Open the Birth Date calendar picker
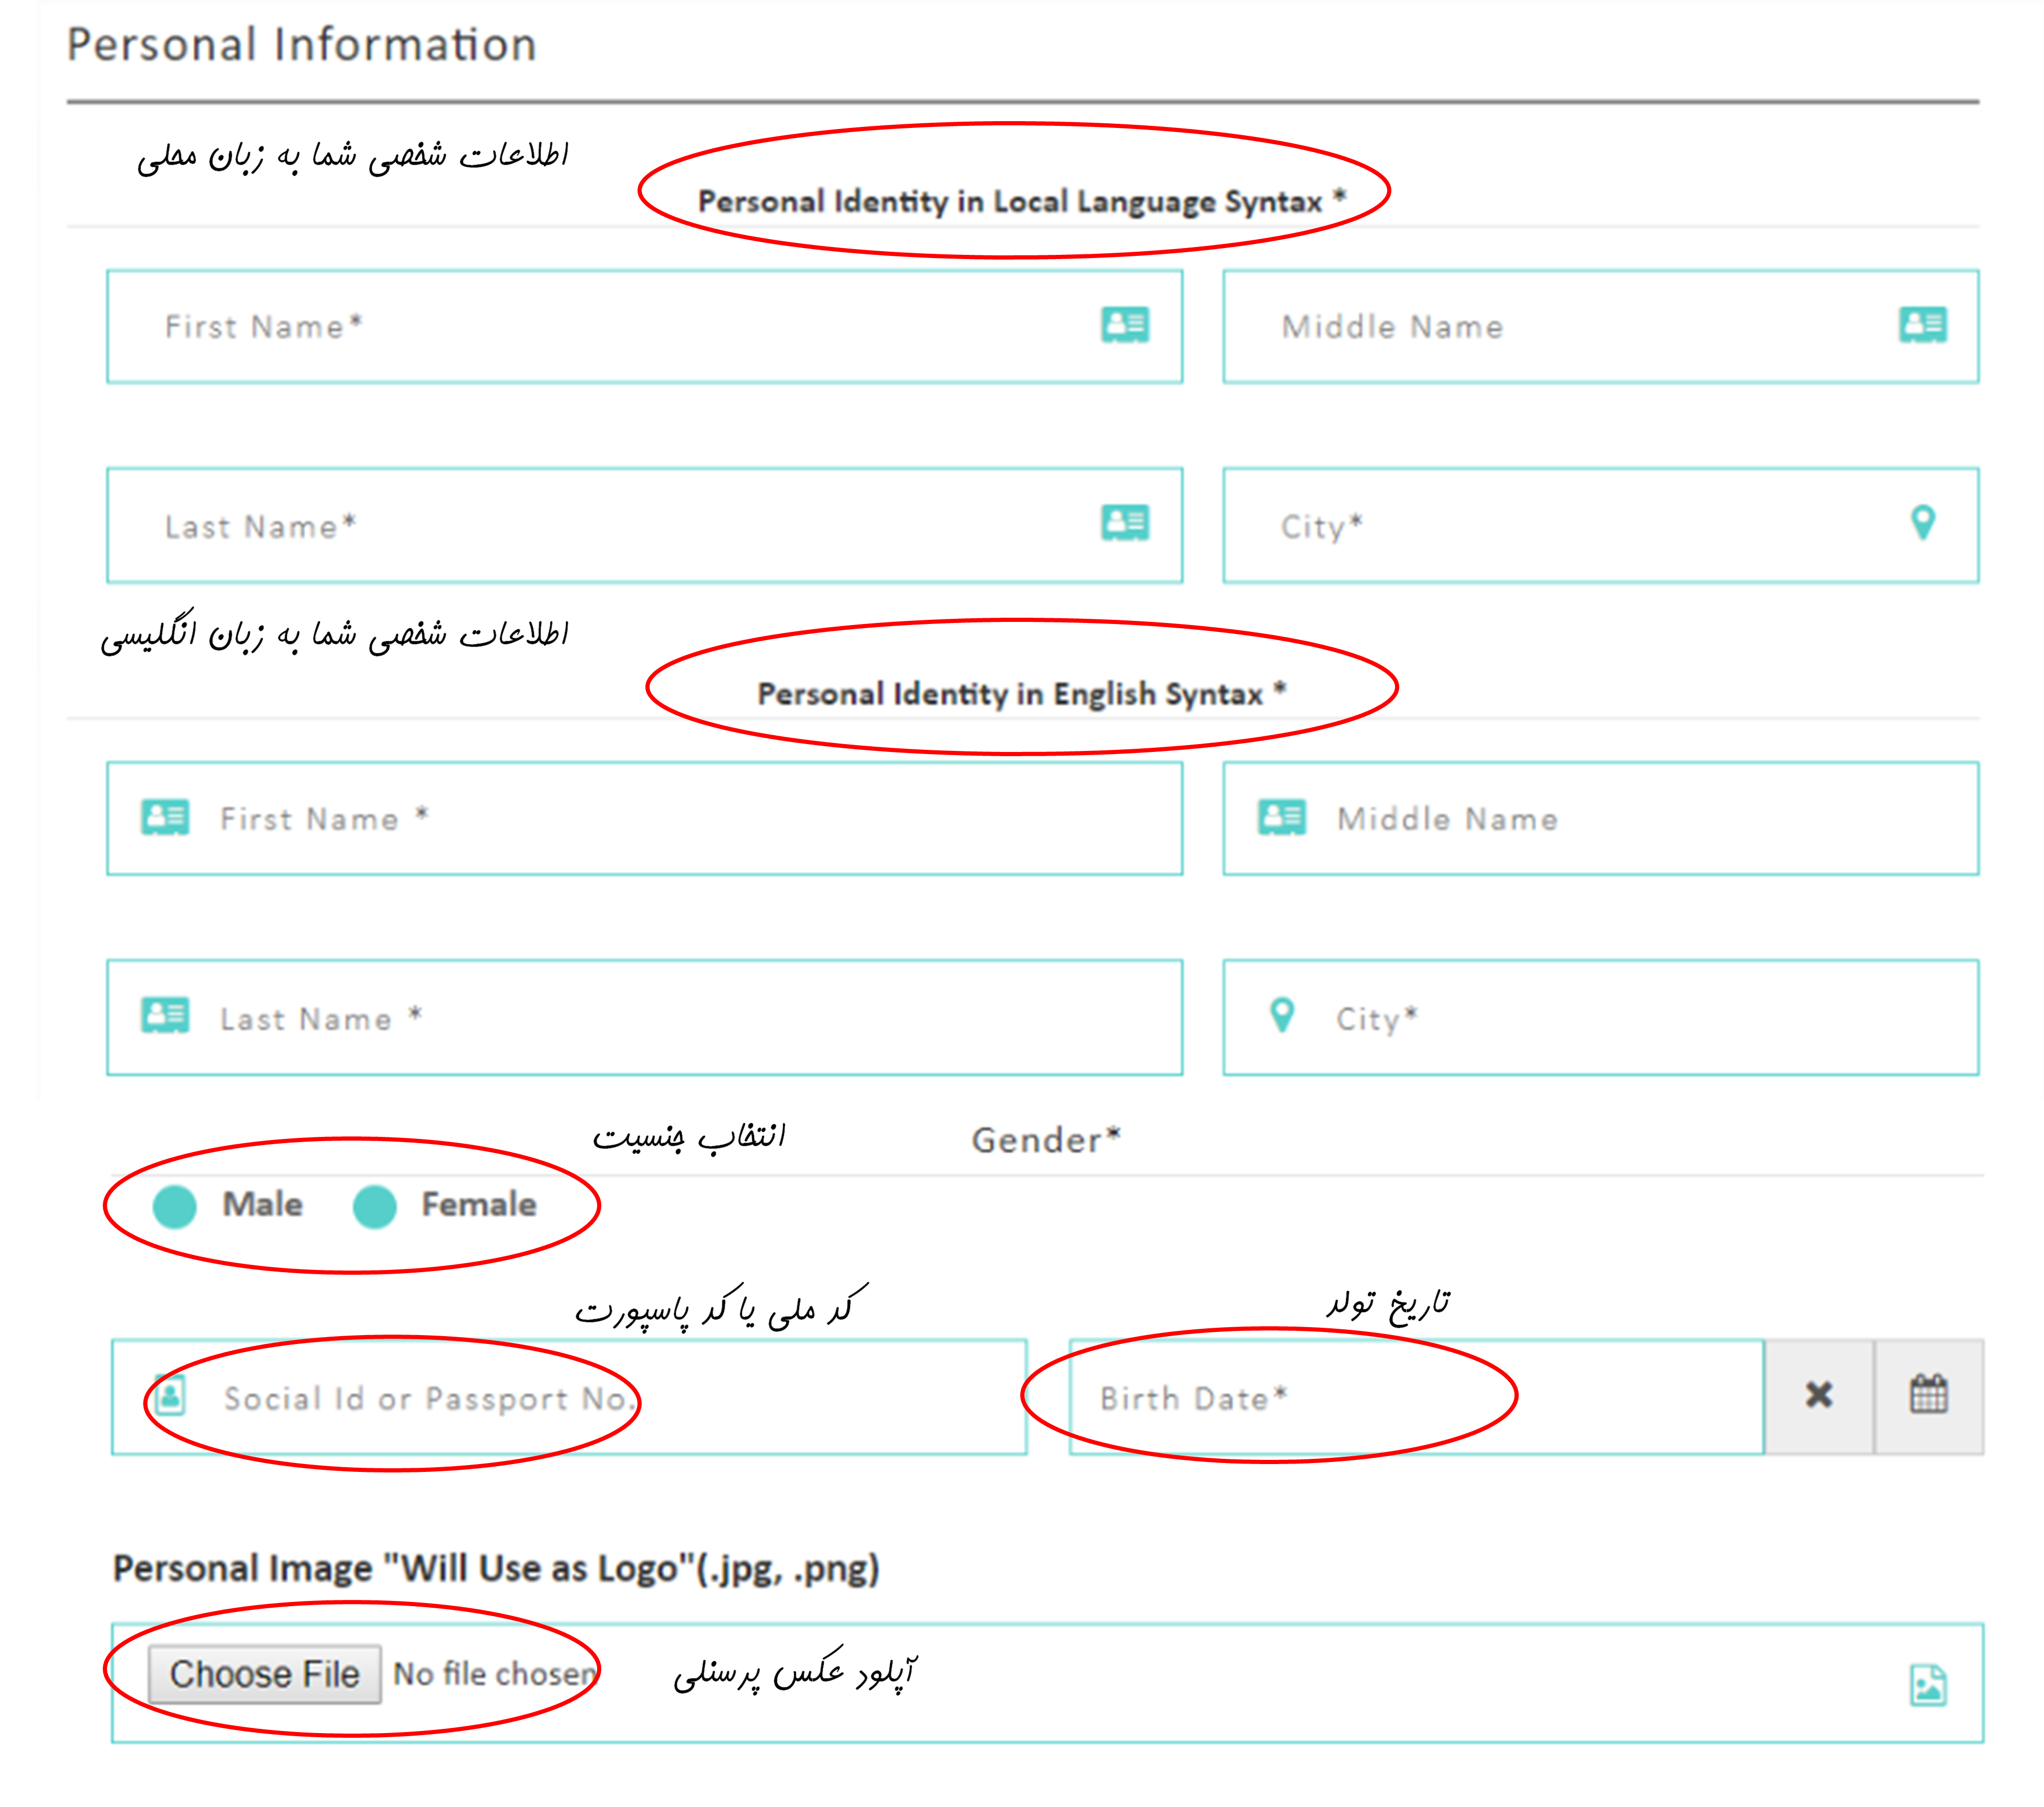The width and height of the screenshot is (2044, 1807). (1928, 1395)
